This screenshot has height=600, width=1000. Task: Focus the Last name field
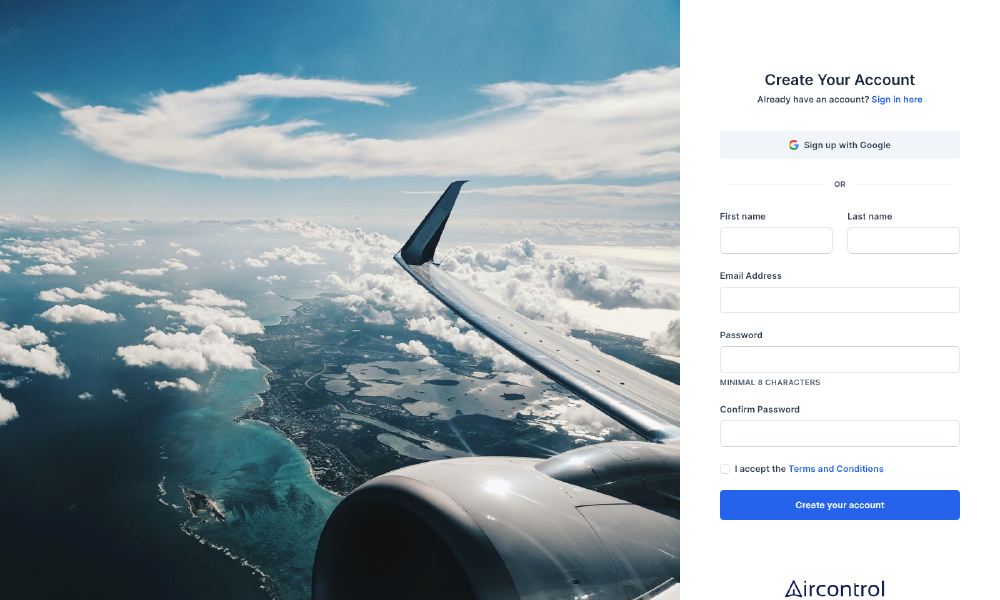903,240
